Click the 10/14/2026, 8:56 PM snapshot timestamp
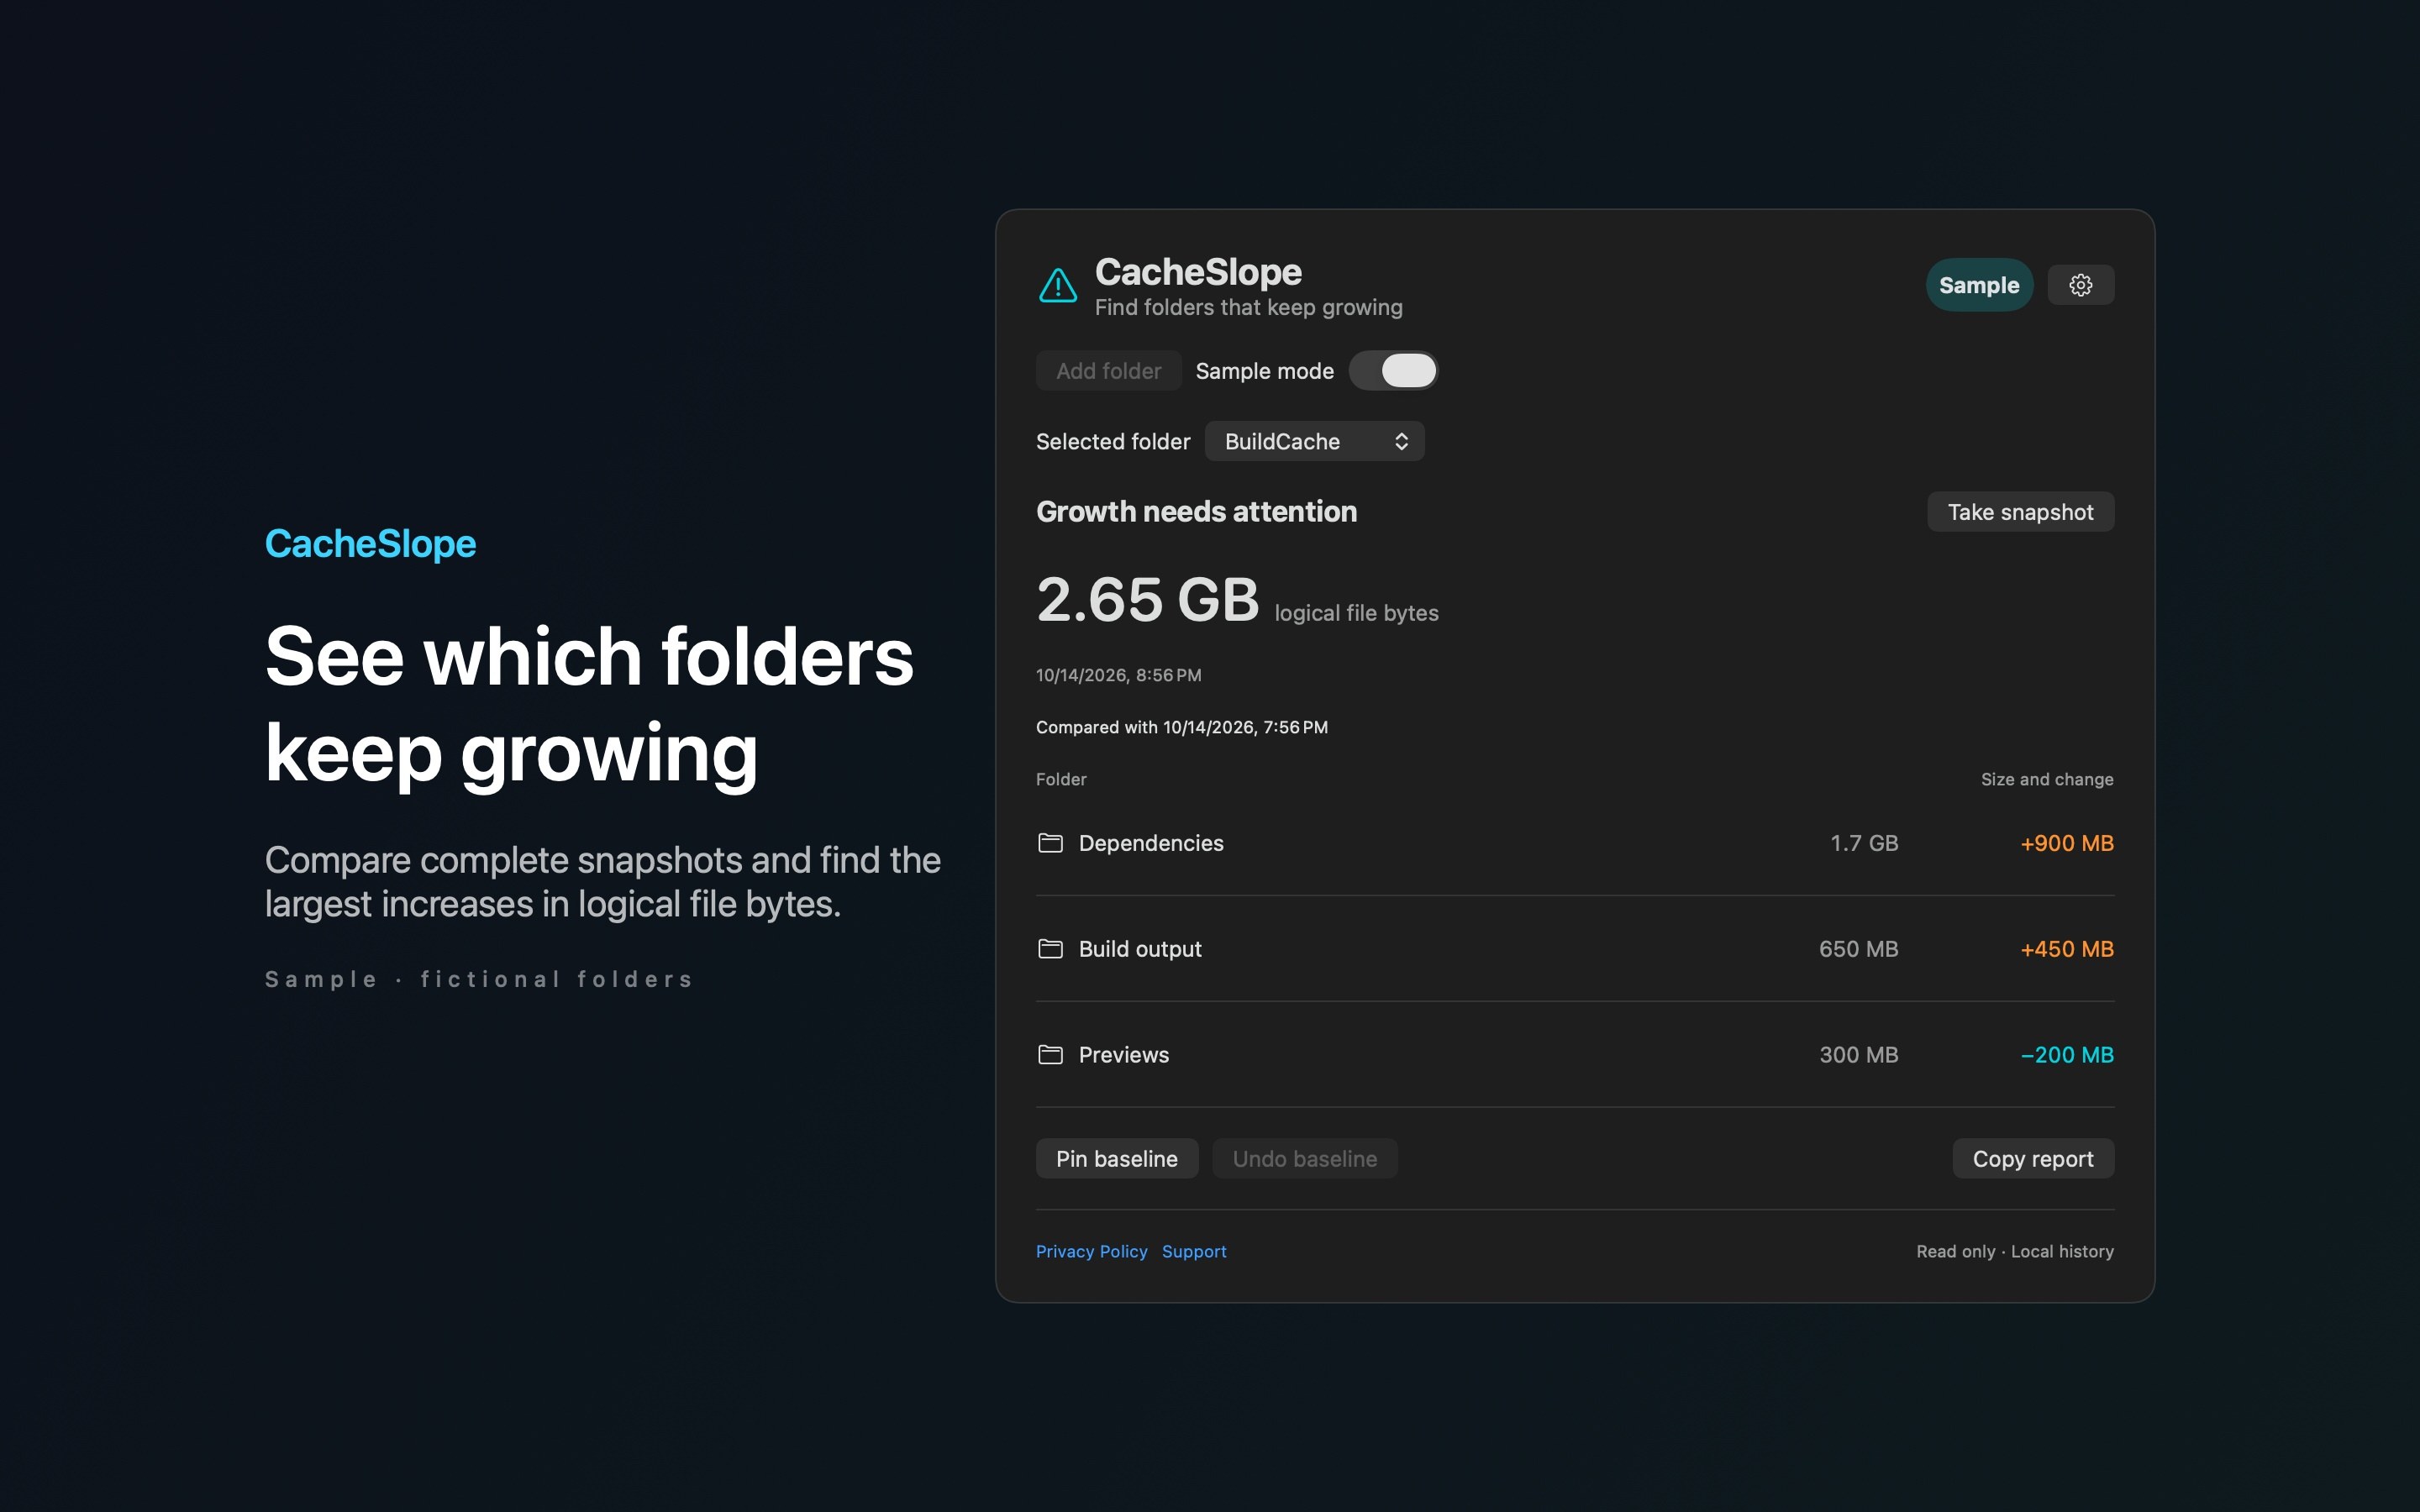This screenshot has width=2420, height=1512. point(1118,675)
